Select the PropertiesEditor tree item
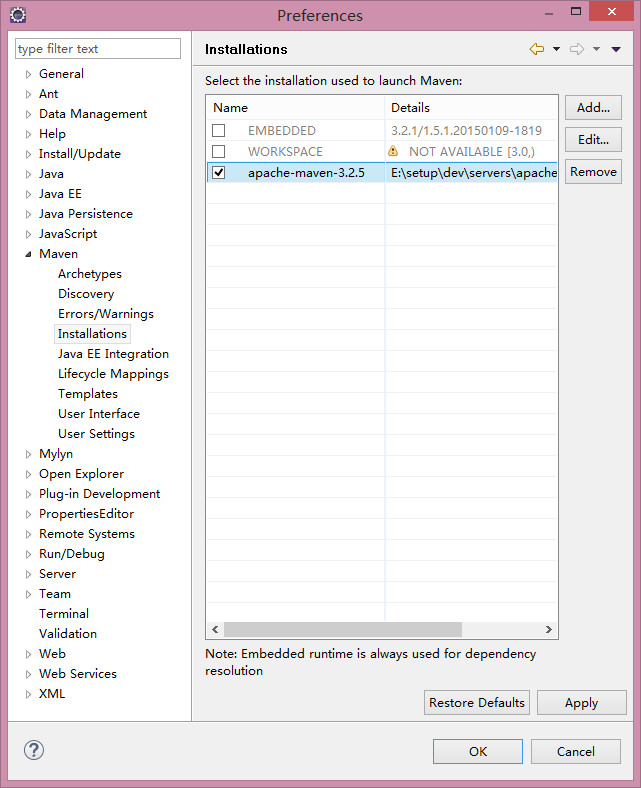 (86, 514)
